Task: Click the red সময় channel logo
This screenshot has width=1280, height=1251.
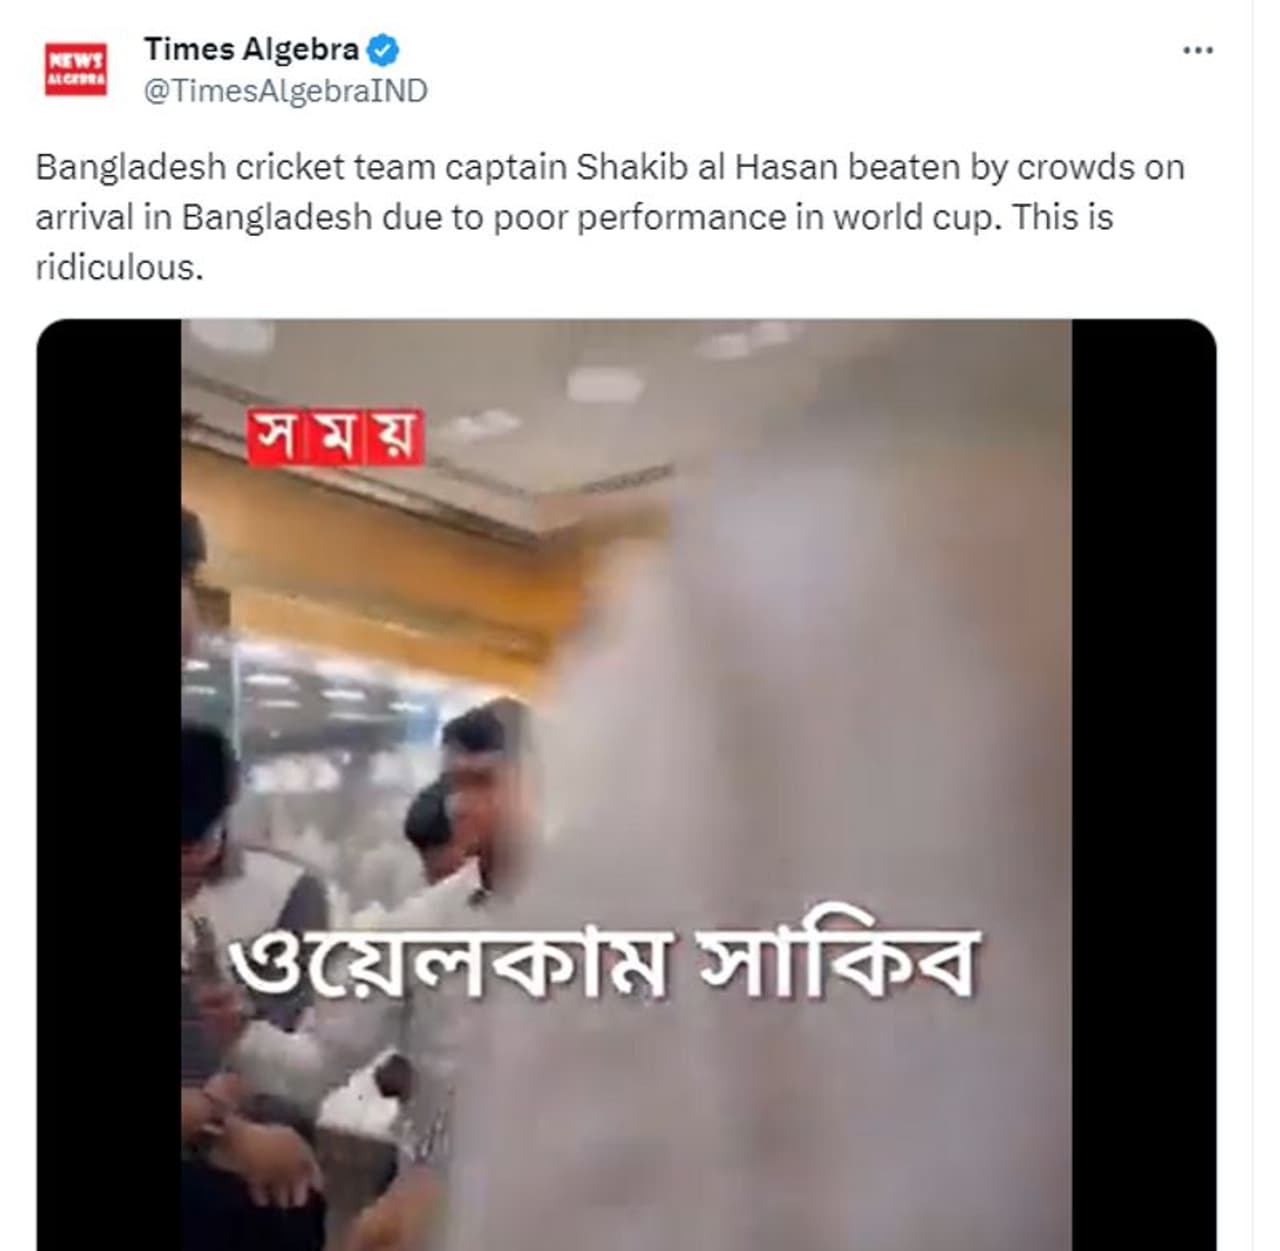Action: (336, 437)
